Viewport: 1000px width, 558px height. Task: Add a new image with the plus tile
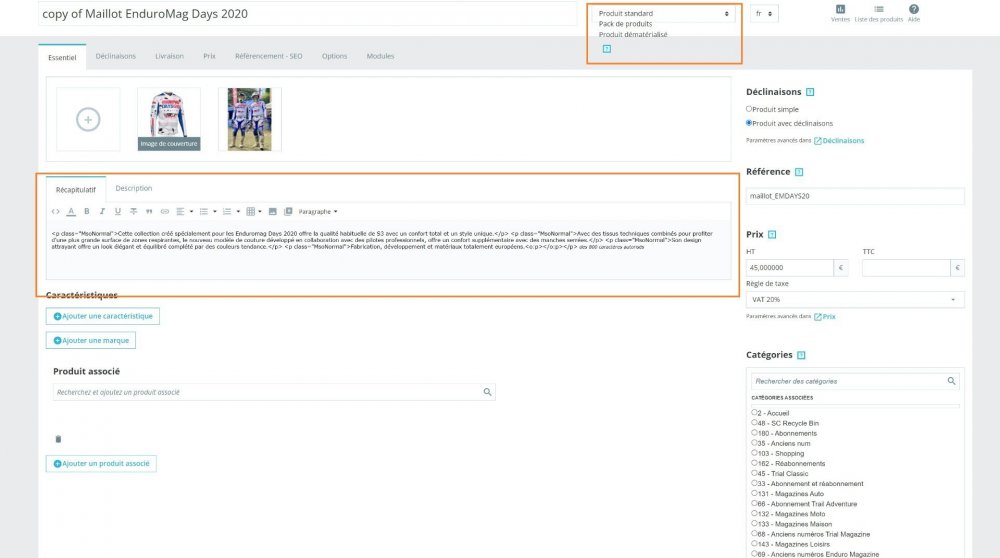coord(88,119)
